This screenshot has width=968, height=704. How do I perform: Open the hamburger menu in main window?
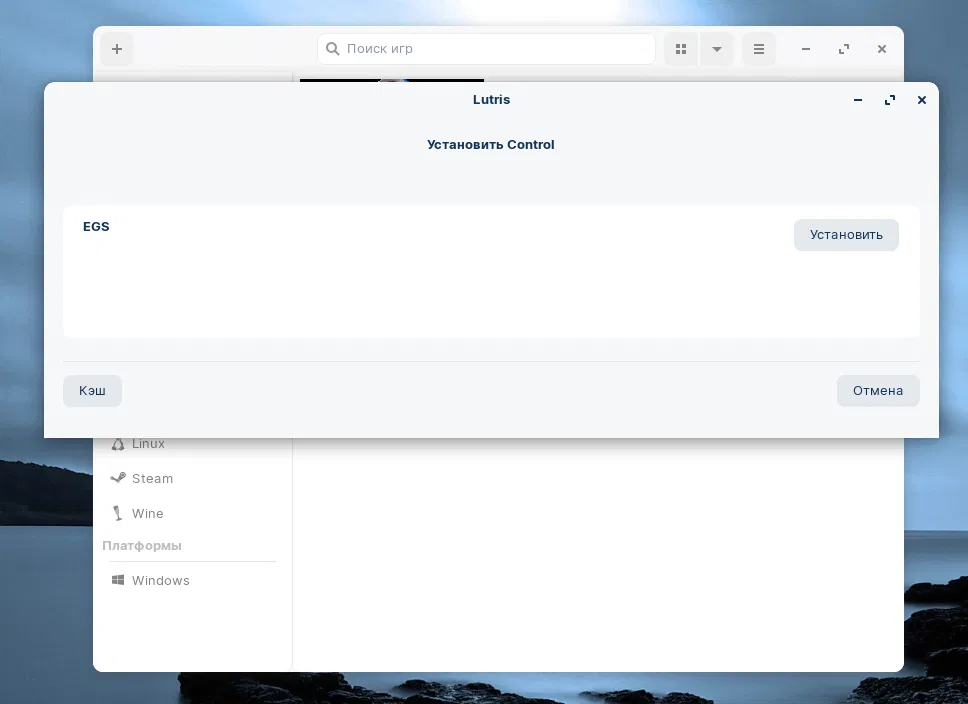[759, 49]
